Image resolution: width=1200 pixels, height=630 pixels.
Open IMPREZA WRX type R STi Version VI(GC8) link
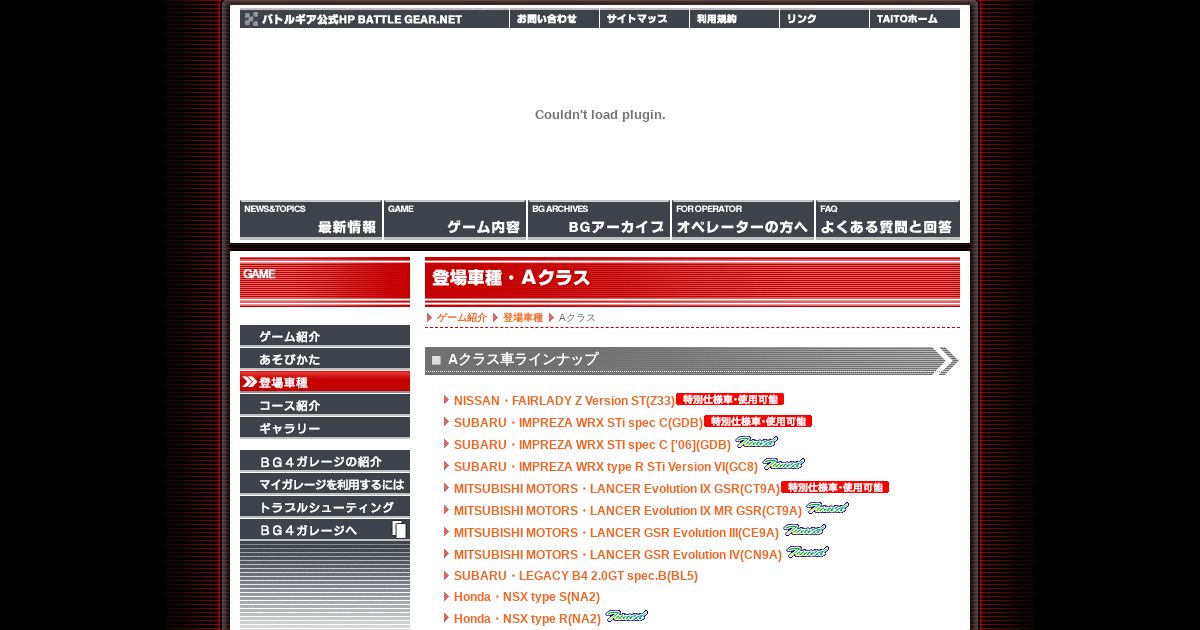[x=606, y=467]
